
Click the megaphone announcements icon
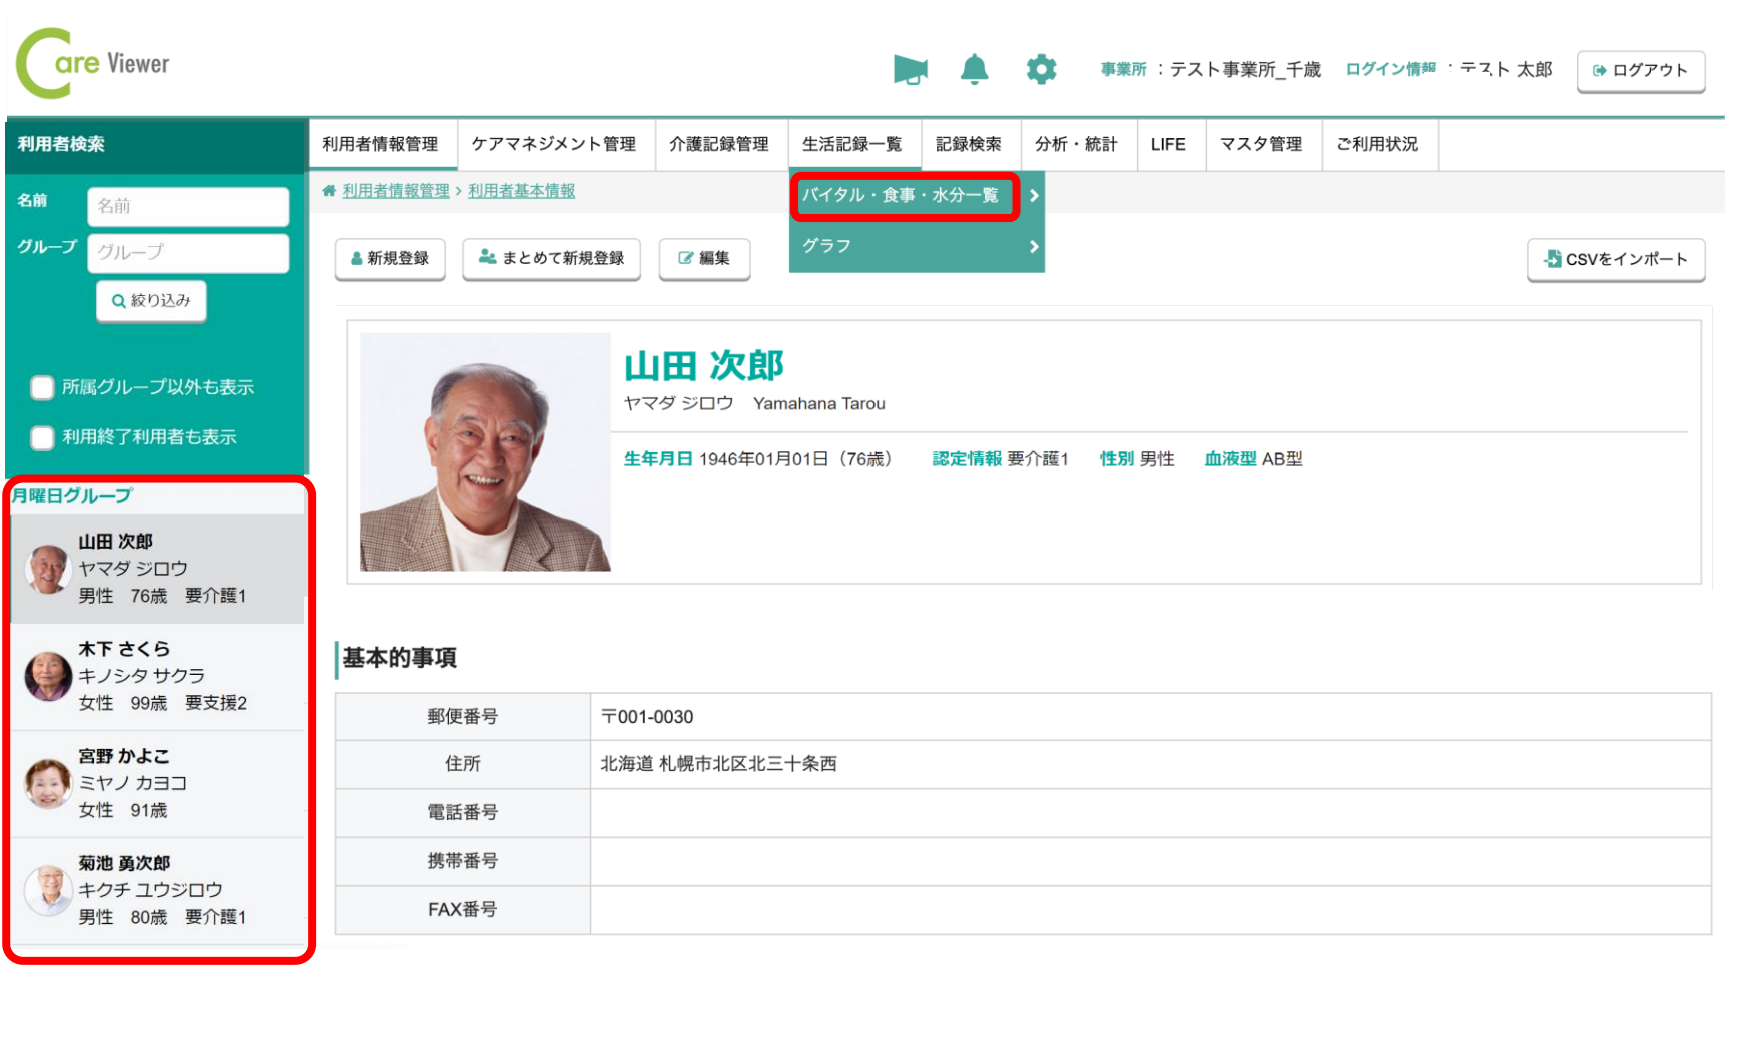pyautogui.click(x=910, y=70)
